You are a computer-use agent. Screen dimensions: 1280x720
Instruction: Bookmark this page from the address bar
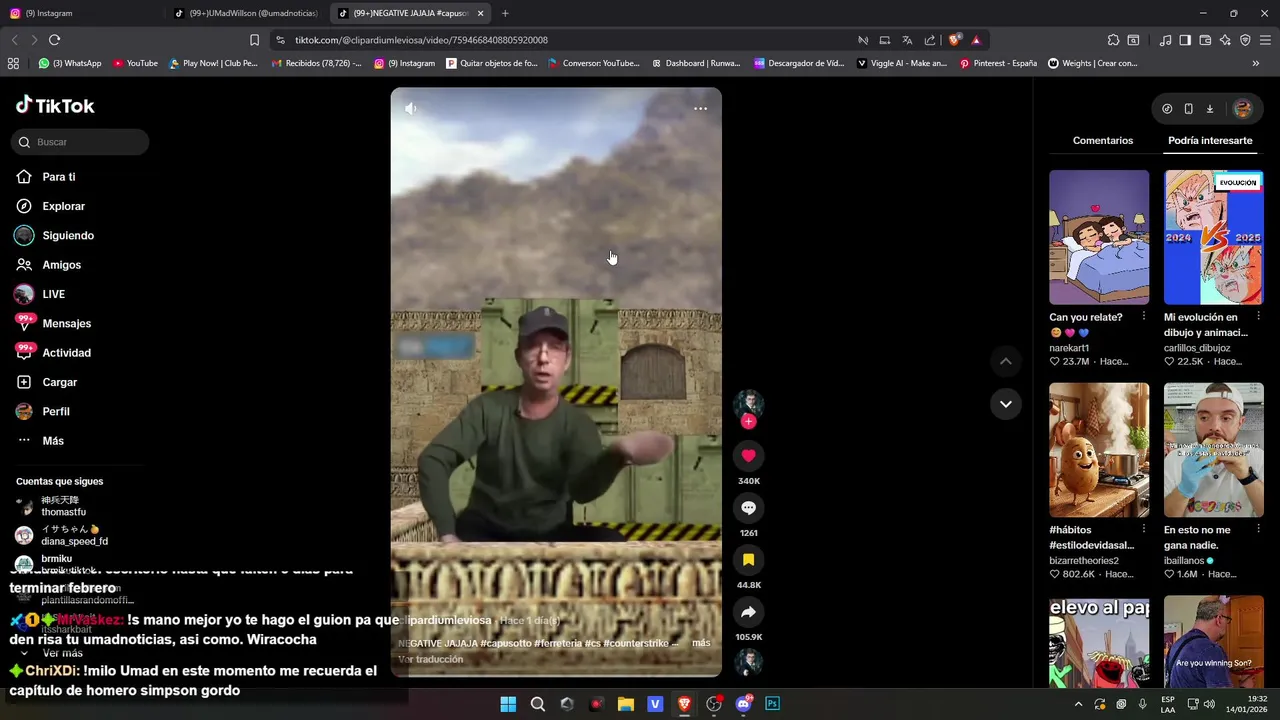tap(254, 40)
